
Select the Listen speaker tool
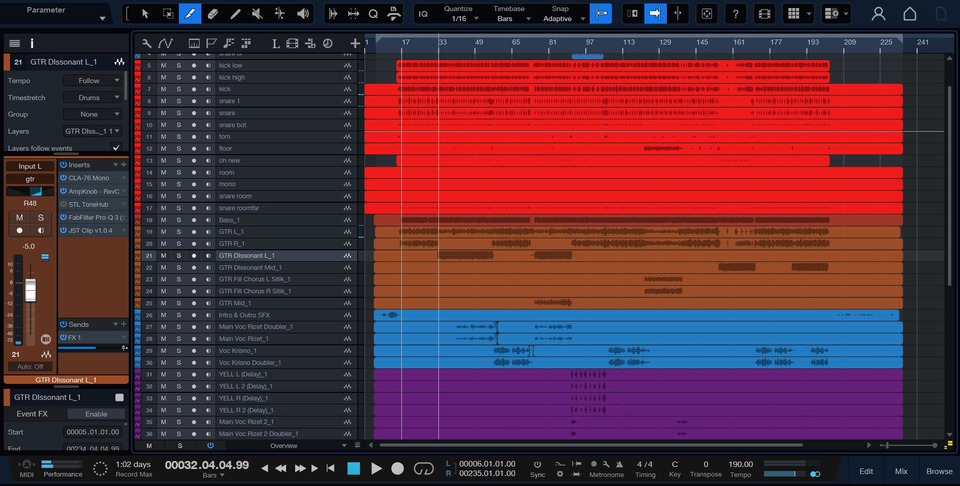302,13
